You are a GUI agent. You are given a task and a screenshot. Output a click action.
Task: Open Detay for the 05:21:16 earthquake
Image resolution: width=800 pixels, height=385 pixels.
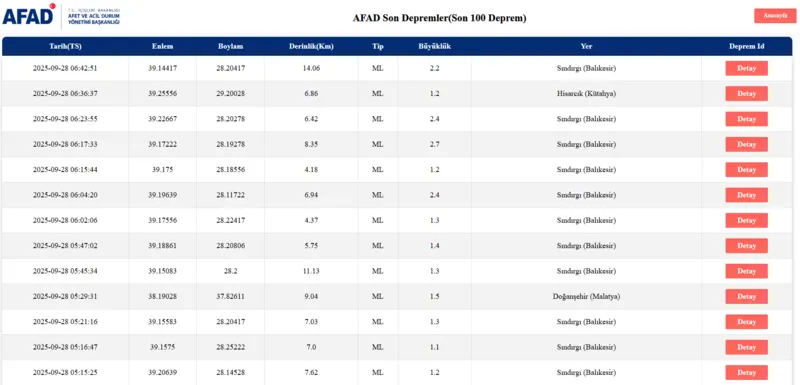[746, 322]
